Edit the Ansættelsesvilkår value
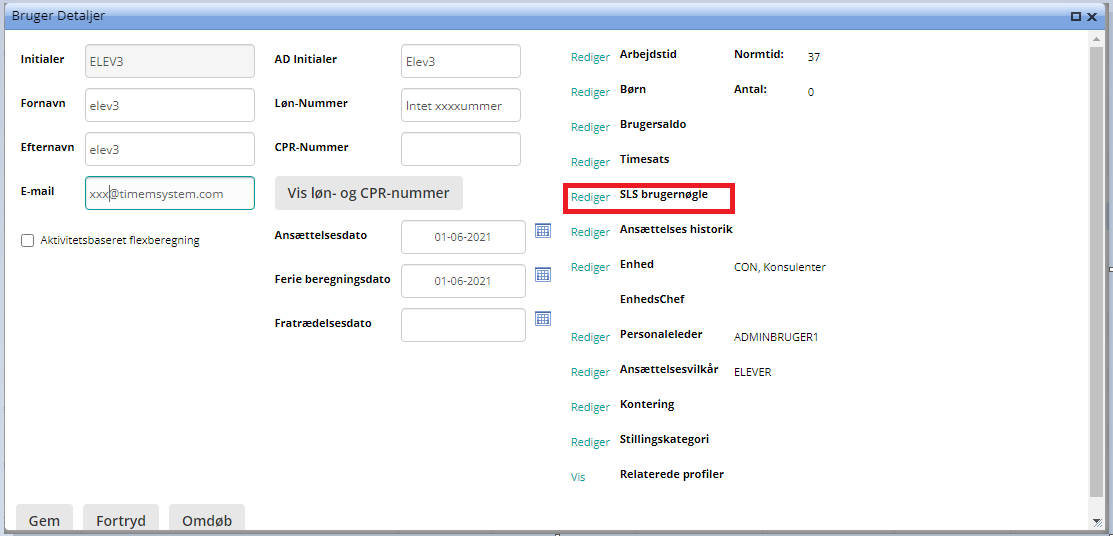 [590, 372]
